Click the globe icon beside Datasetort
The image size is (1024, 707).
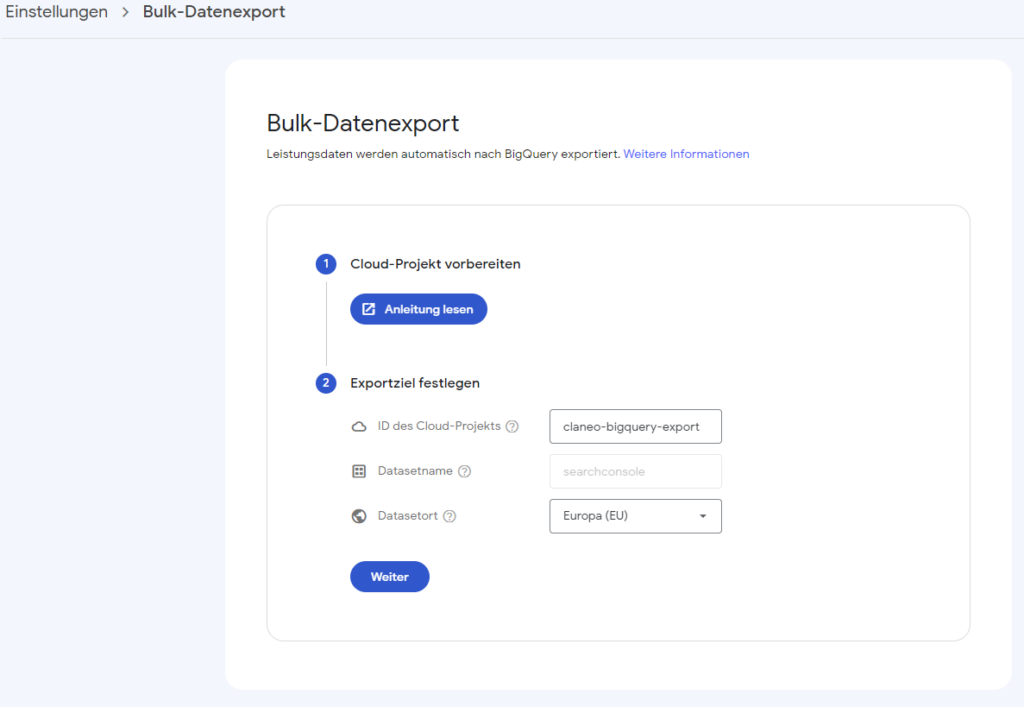coord(359,516)
